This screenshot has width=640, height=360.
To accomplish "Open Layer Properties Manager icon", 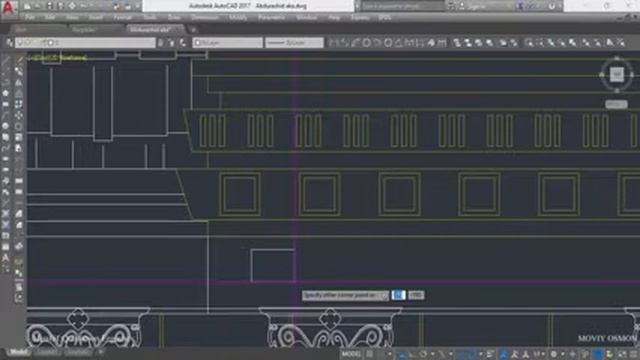I will click(9, 42).
